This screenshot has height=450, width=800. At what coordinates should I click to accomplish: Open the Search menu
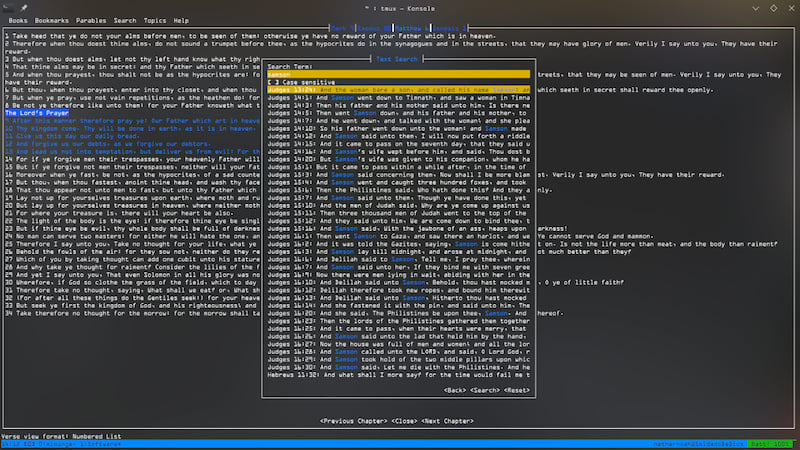(x=124, y=21)
